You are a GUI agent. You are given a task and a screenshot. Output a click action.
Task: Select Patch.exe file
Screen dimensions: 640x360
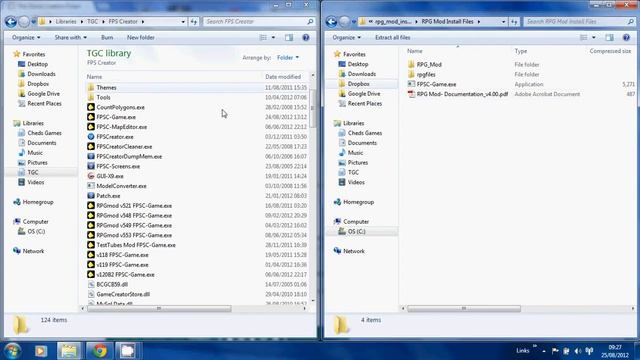[108, 196]
